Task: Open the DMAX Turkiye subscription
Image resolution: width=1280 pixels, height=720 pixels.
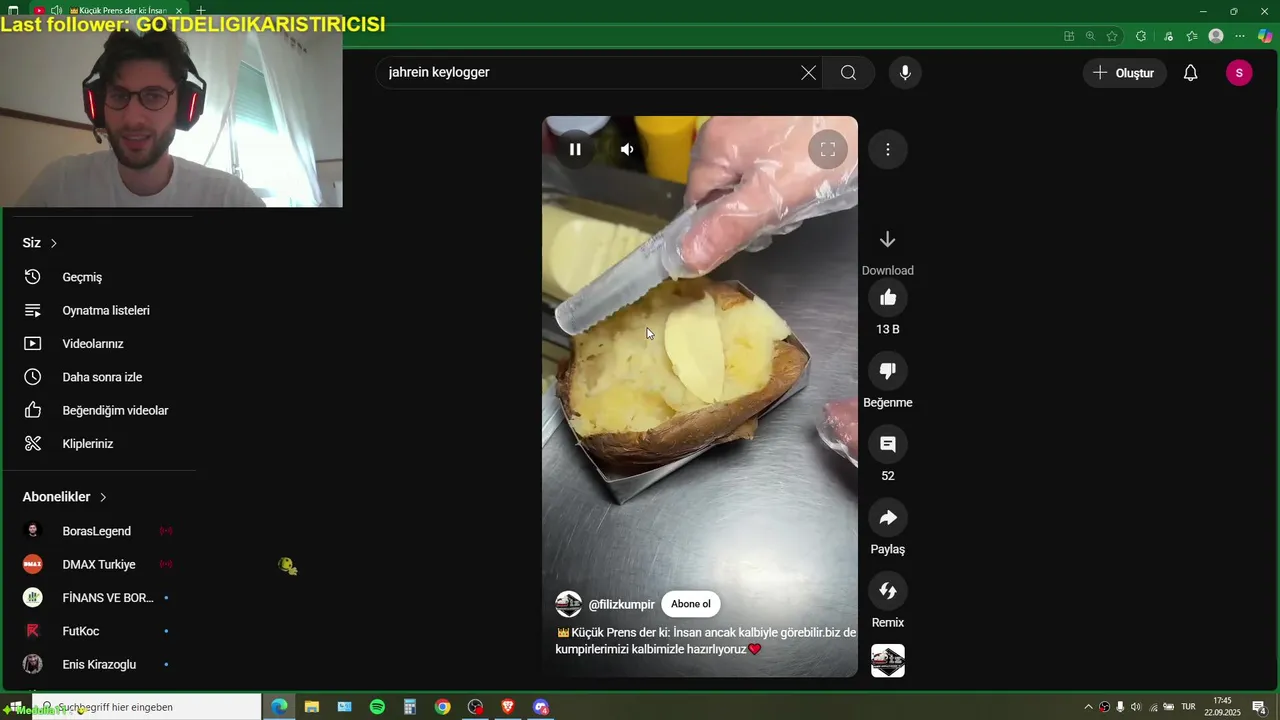Action: 100,564
